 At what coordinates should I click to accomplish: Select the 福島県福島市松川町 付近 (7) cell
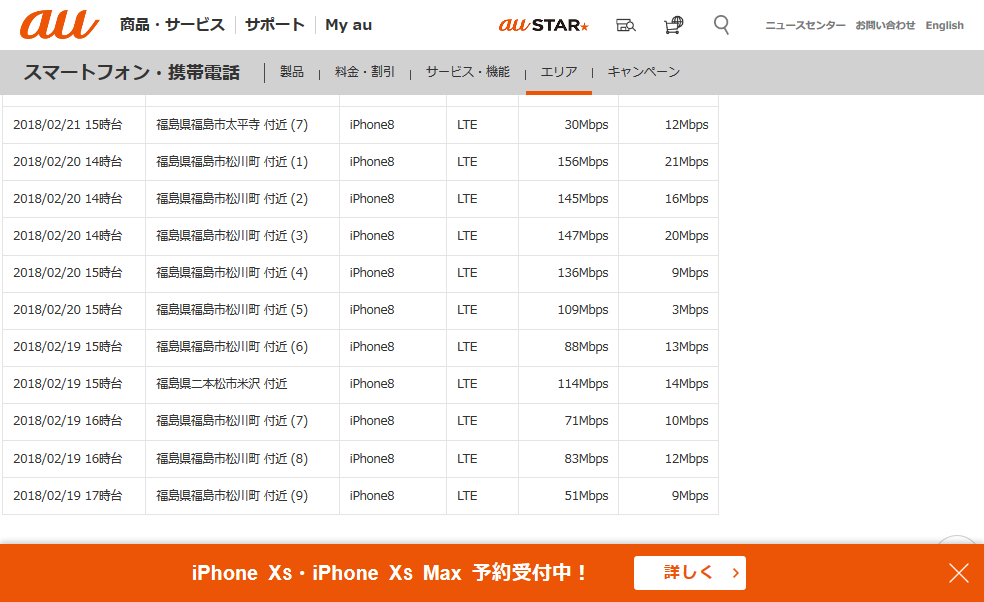pyautogui.click(x=242, y=421)
